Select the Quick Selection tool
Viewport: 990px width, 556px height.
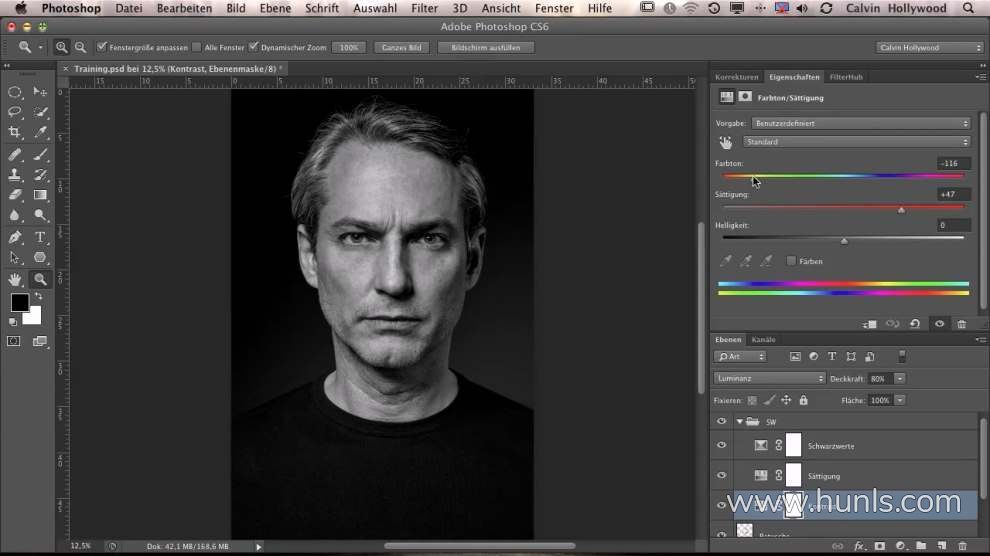pos(40,112)
